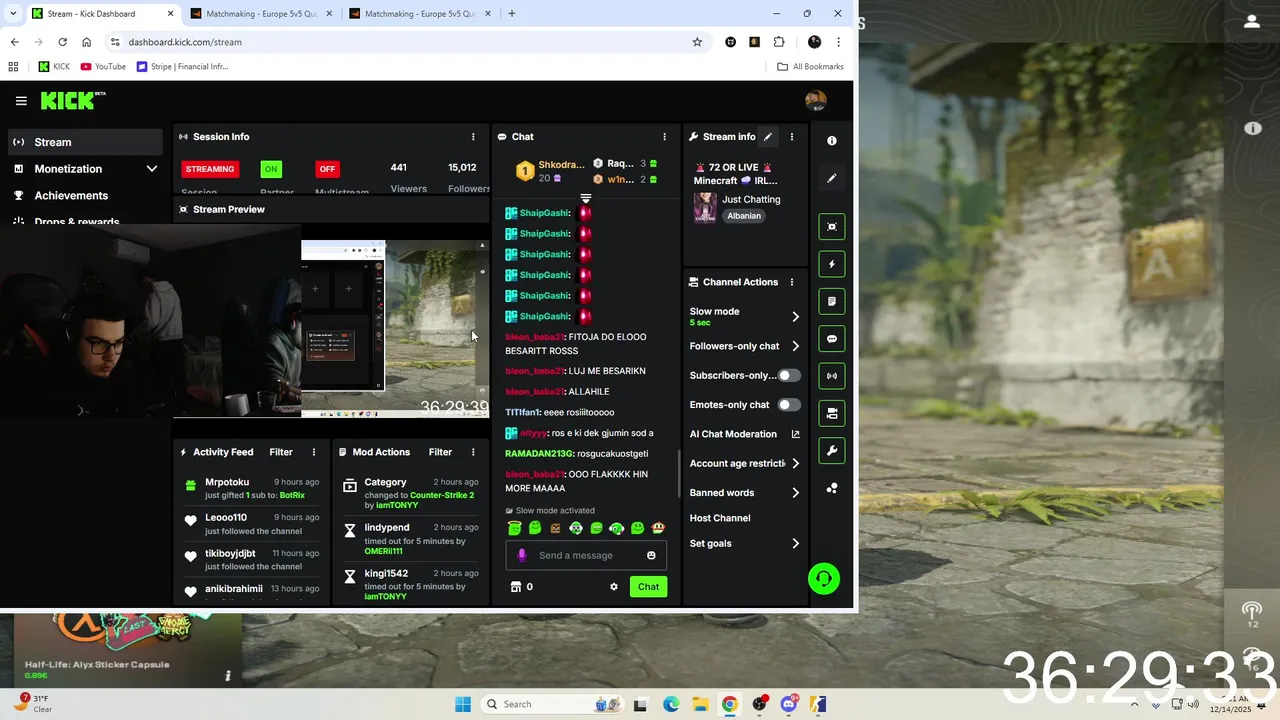Screen dimensions: 1280x720
Task: Select the Just Chatting category thumbnail
Action: 705,208
